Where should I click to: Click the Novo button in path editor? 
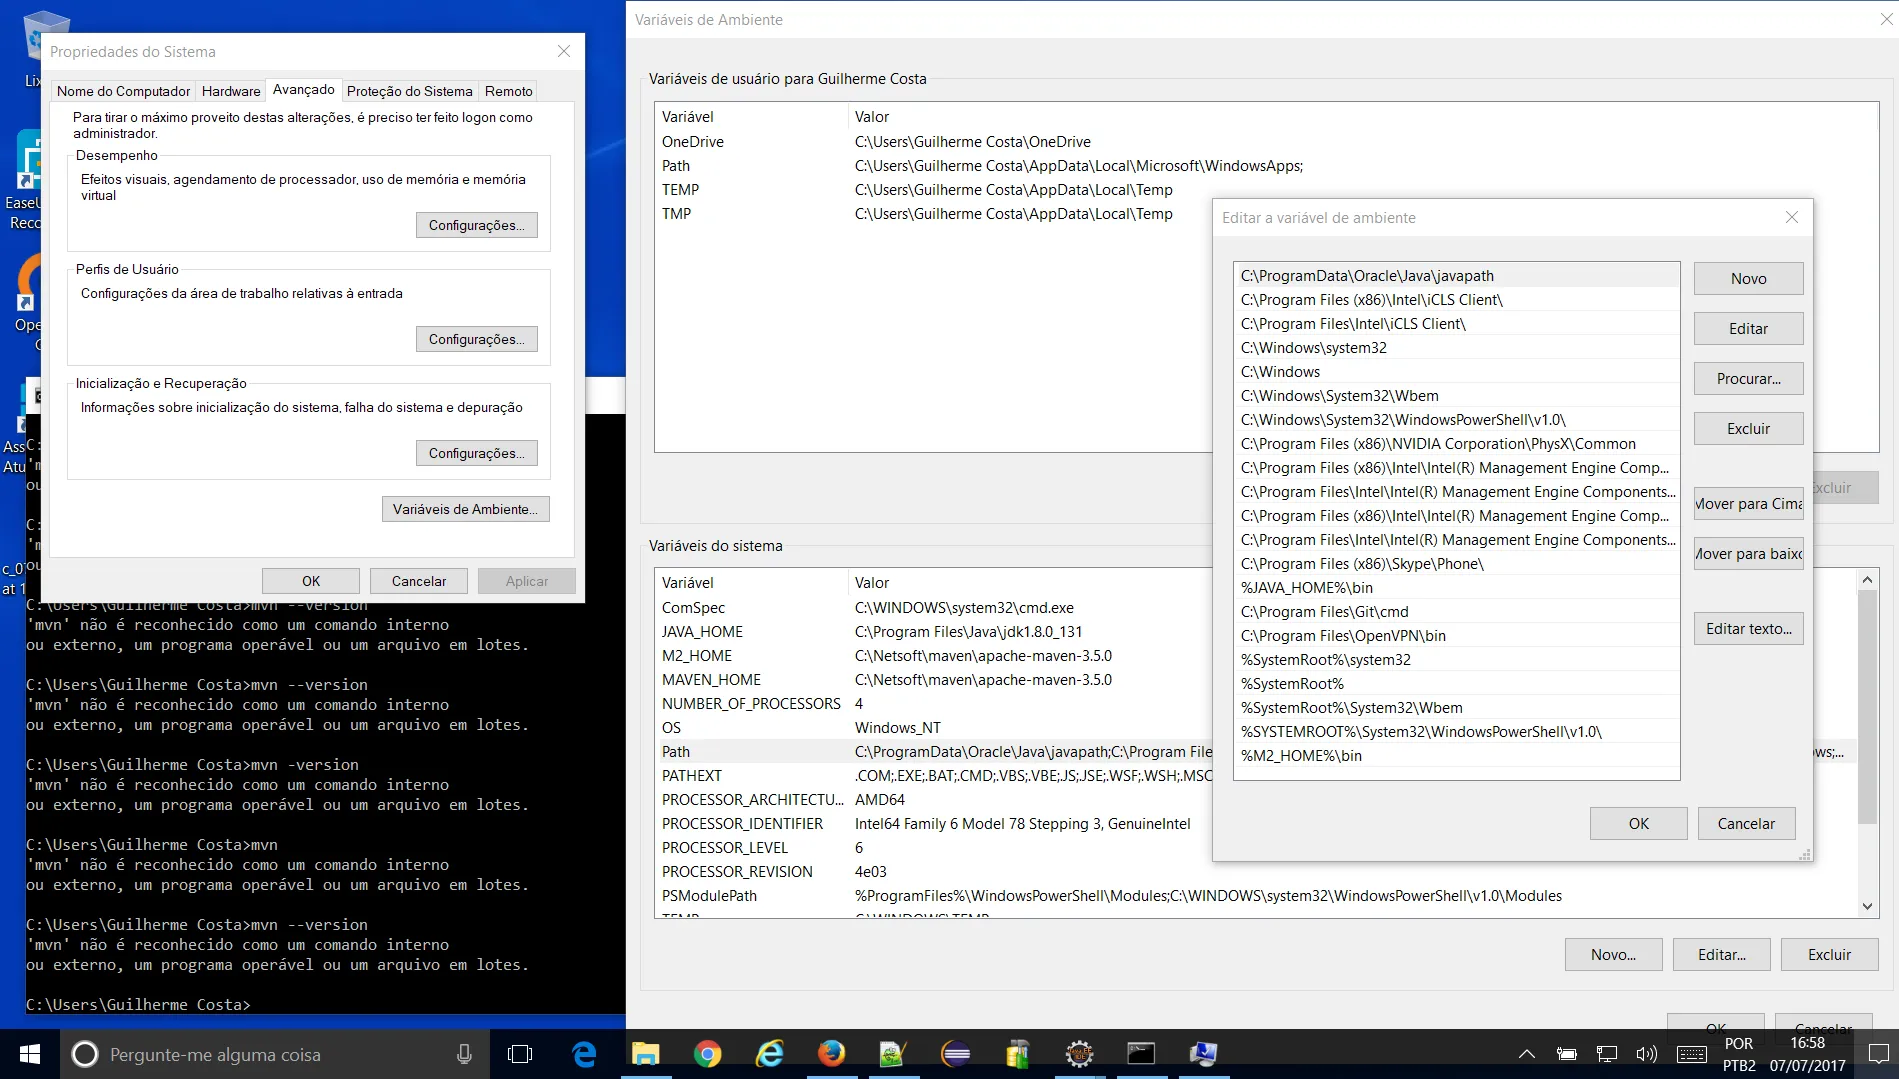click(1748, 279)
